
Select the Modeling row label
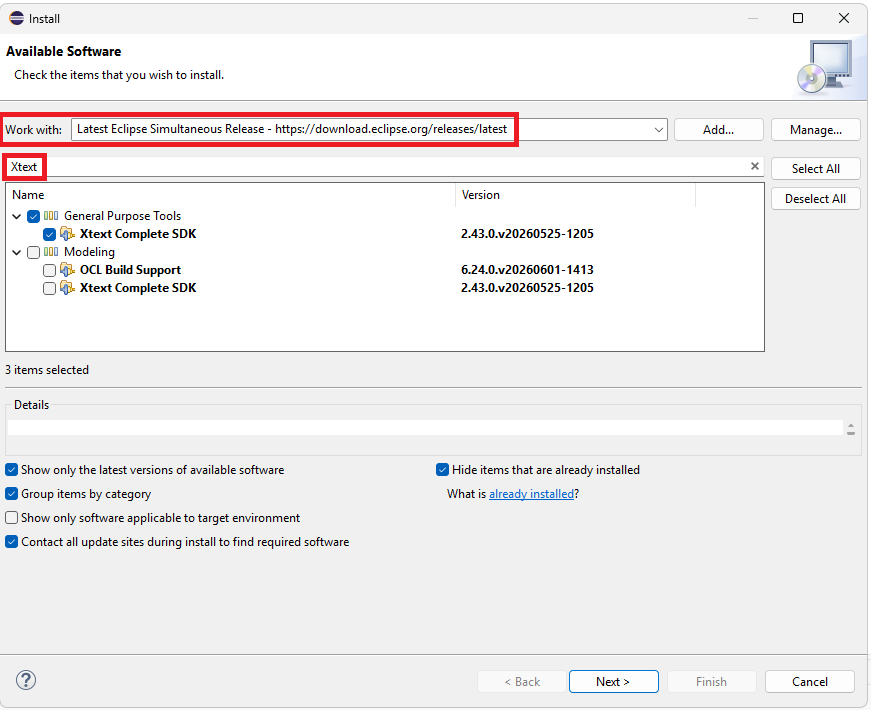(x=89, y=252)
